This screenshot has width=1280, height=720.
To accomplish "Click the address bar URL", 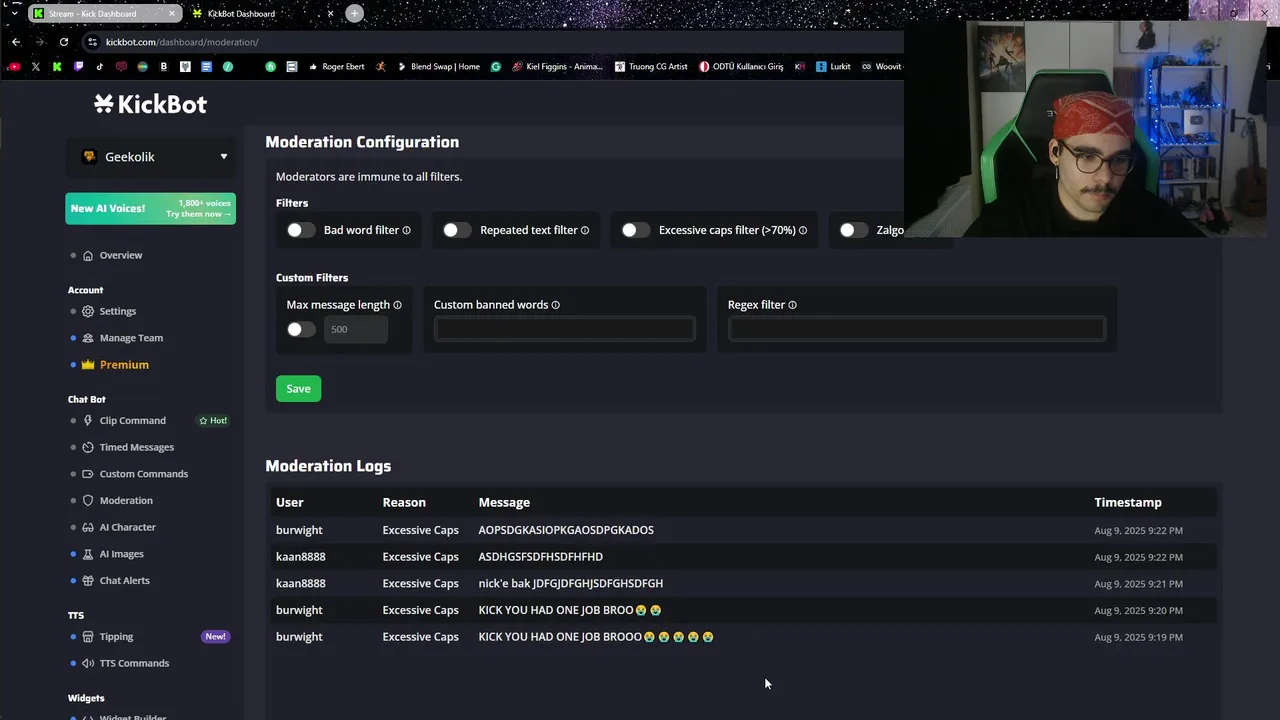I will 182,42.
